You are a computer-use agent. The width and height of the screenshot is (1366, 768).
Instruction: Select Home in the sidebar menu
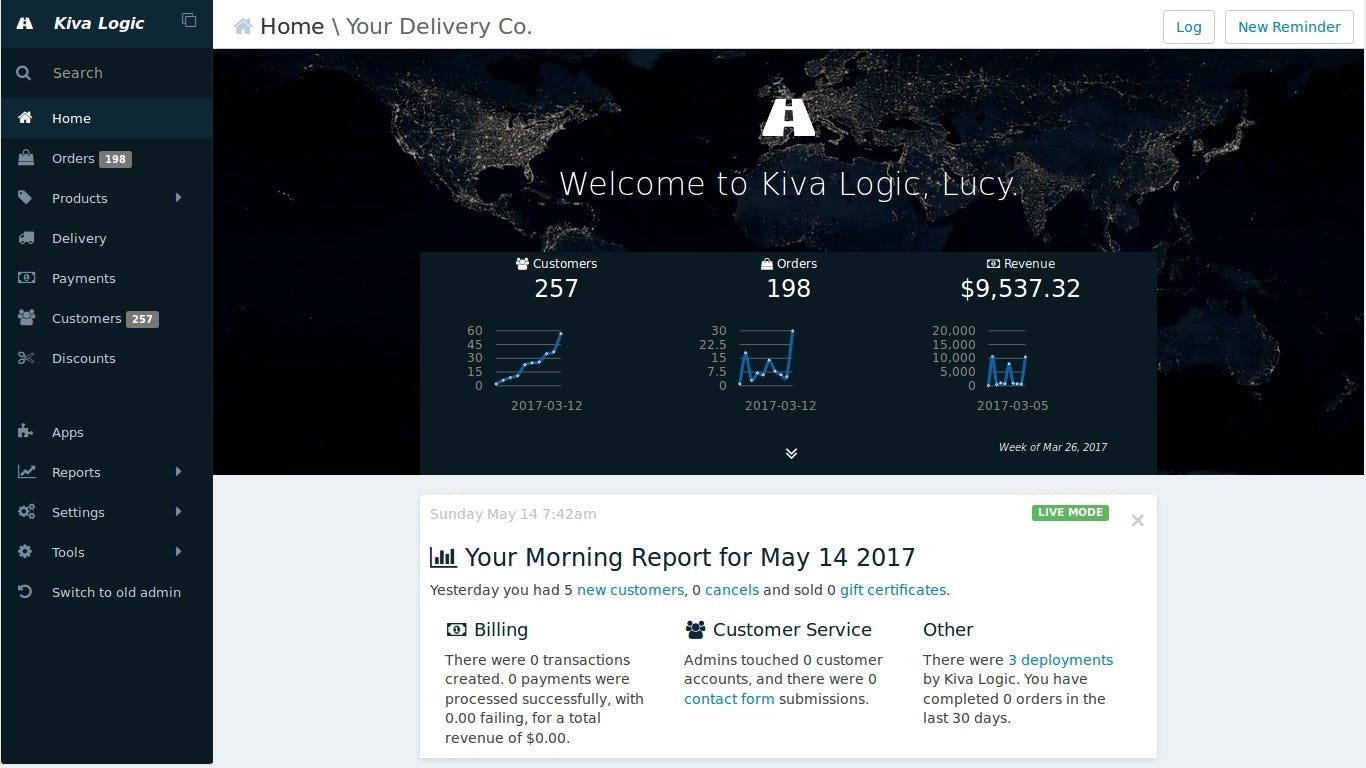click(71, 118)
